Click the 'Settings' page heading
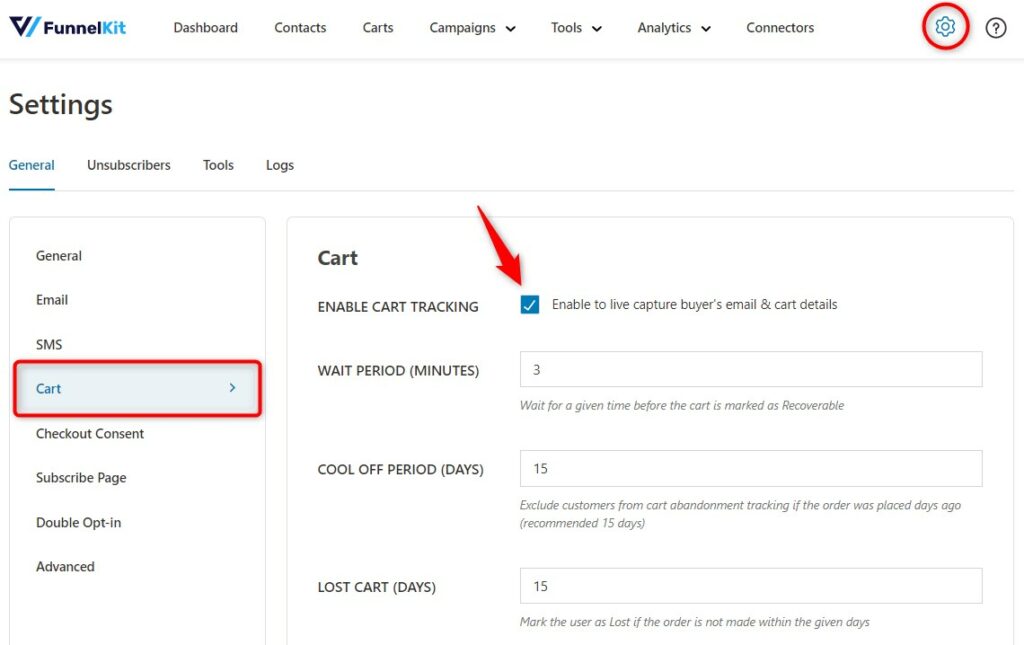This screenshot has width=1024, height=645. (x=61, y=104)
